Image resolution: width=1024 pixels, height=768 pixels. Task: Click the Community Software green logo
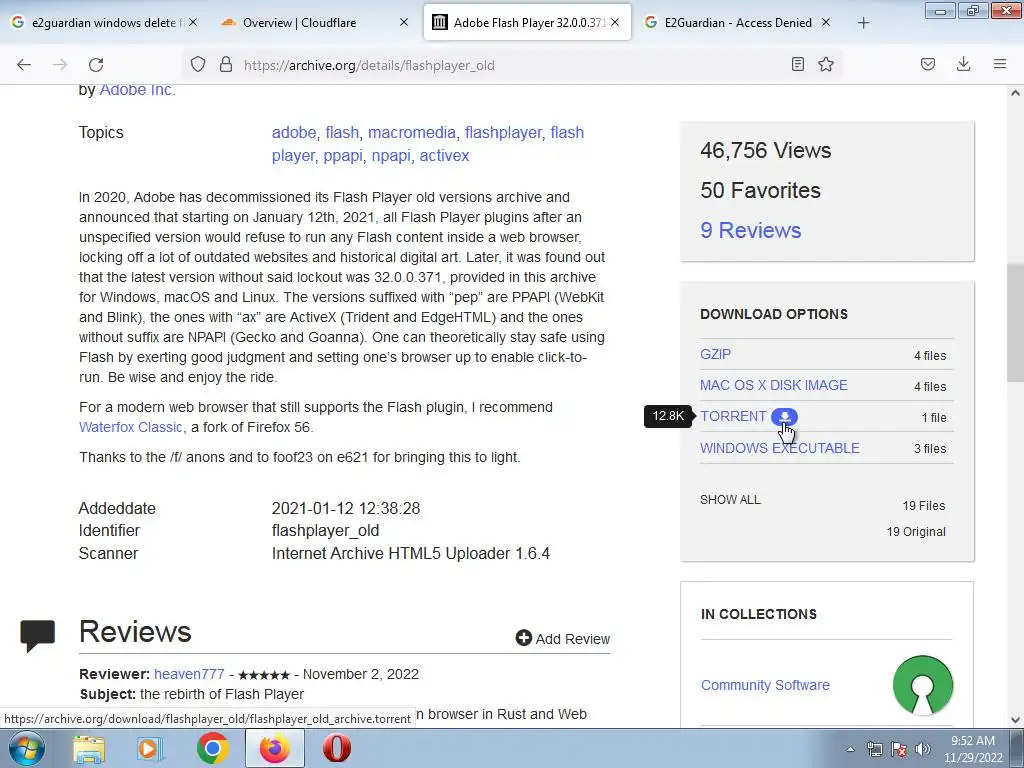click(x=923, y=685)
